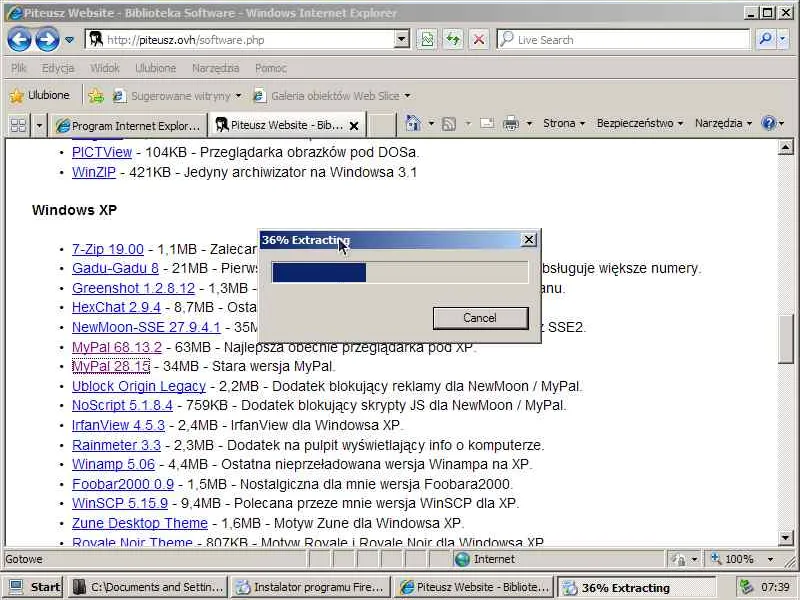Close the 36% Extracting dialog
The height and width of the screenshot is (600, 800).
529,239
